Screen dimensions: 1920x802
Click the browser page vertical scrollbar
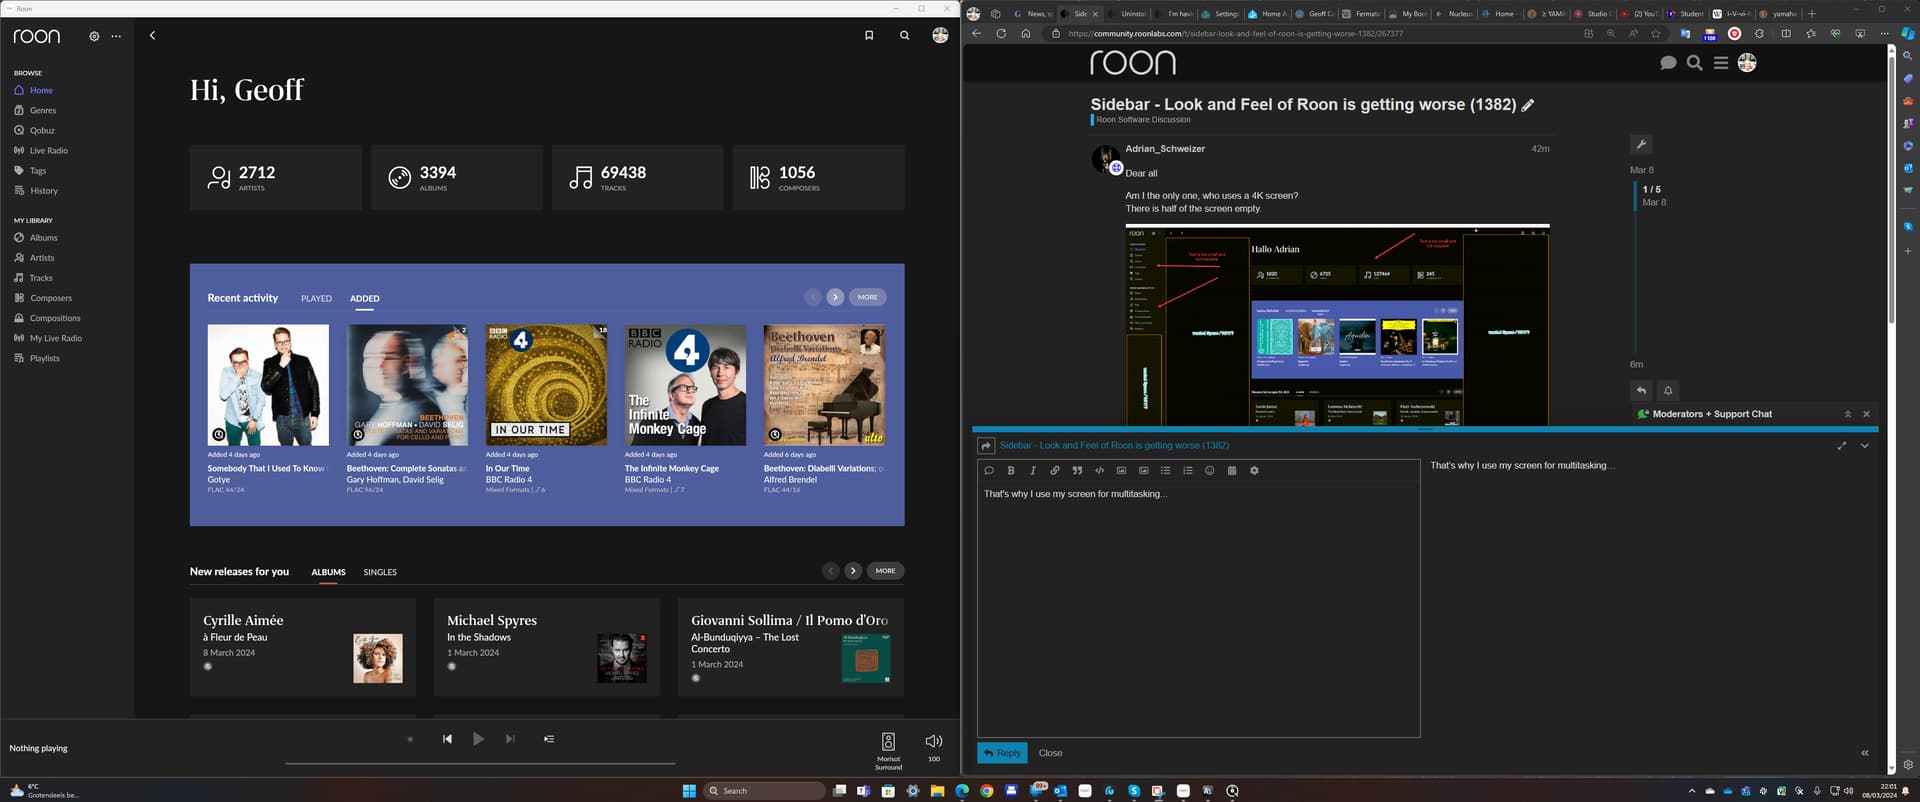(1891, 190)
